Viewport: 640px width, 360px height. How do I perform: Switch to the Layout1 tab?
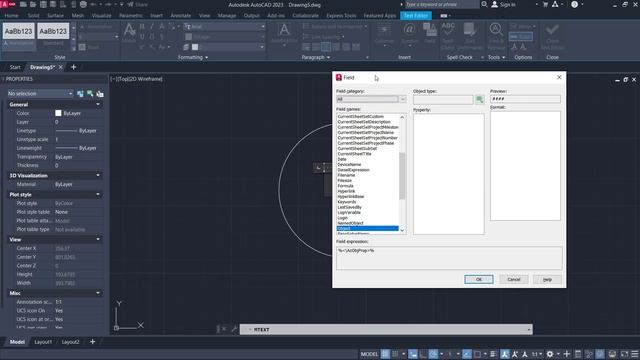[x=43, y=342]
